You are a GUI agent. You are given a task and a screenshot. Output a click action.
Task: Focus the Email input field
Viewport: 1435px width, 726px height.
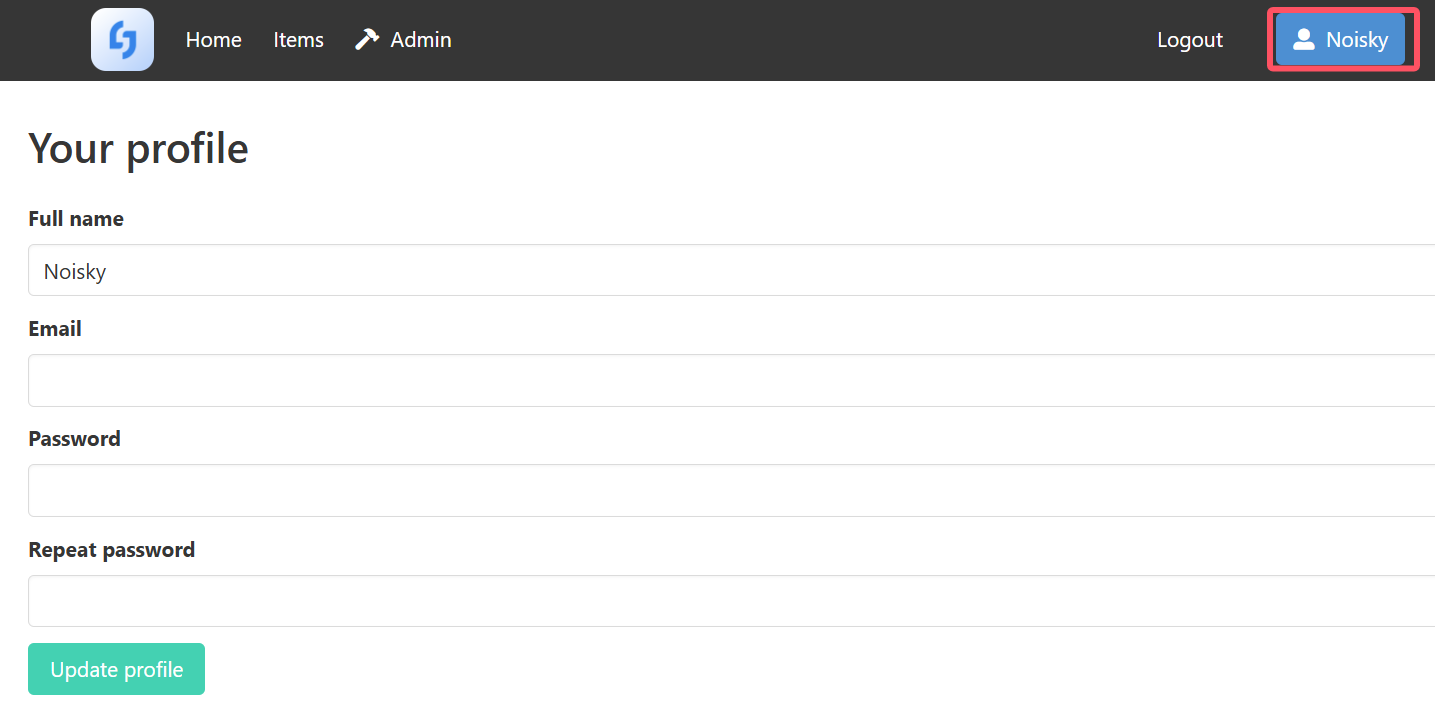(x=731, y=380)
